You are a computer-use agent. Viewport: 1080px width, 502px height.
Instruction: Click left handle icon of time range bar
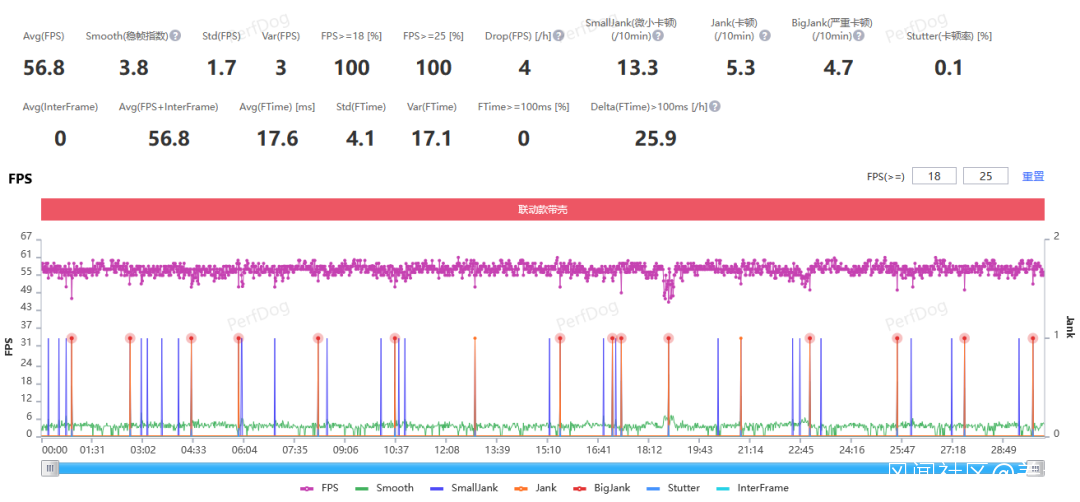(49, 468)
